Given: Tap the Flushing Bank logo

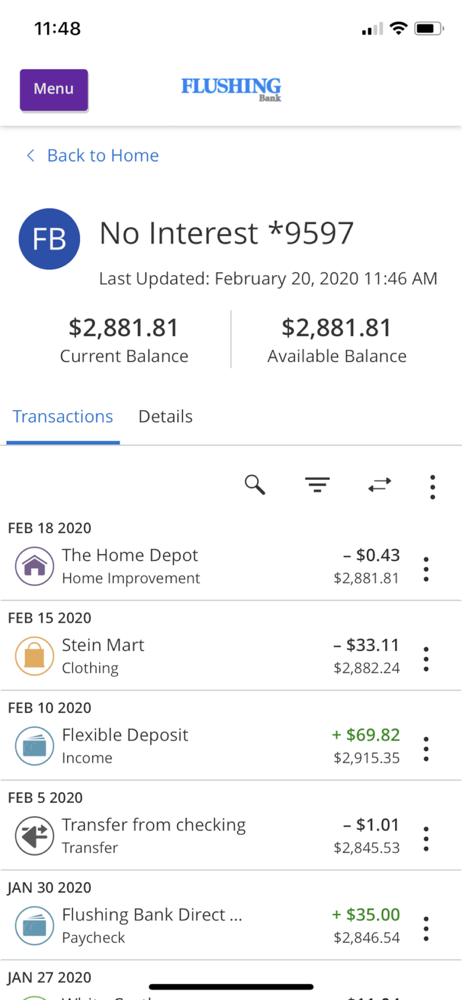Looking at the screenshot, I should pyautogui.click(x=231, y=89).
